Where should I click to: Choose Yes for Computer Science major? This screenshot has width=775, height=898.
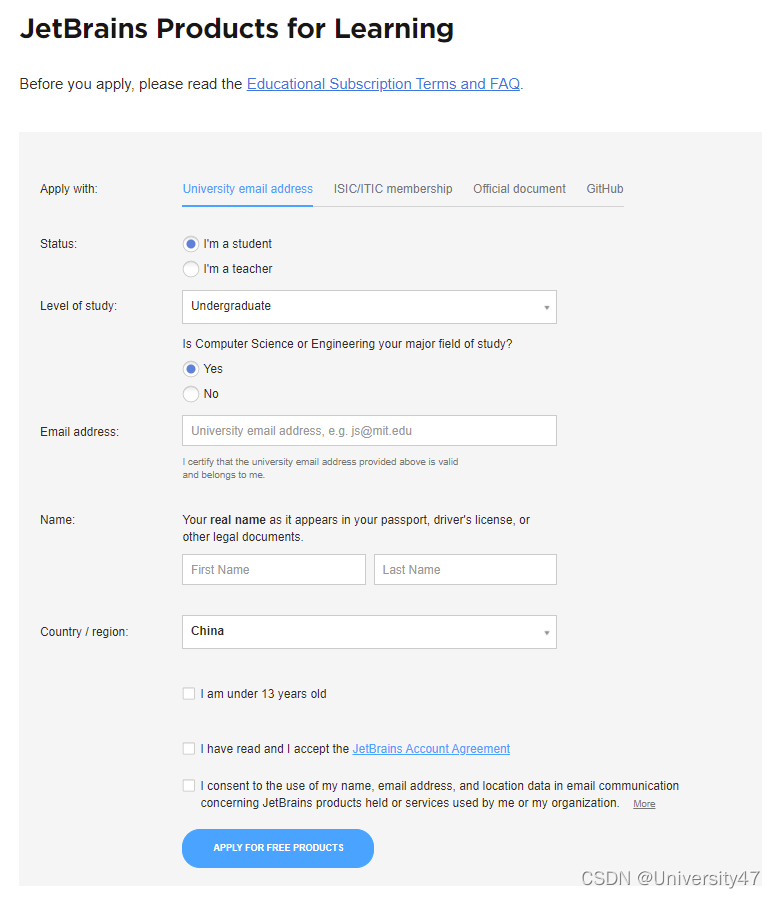(x=191, y=369)
